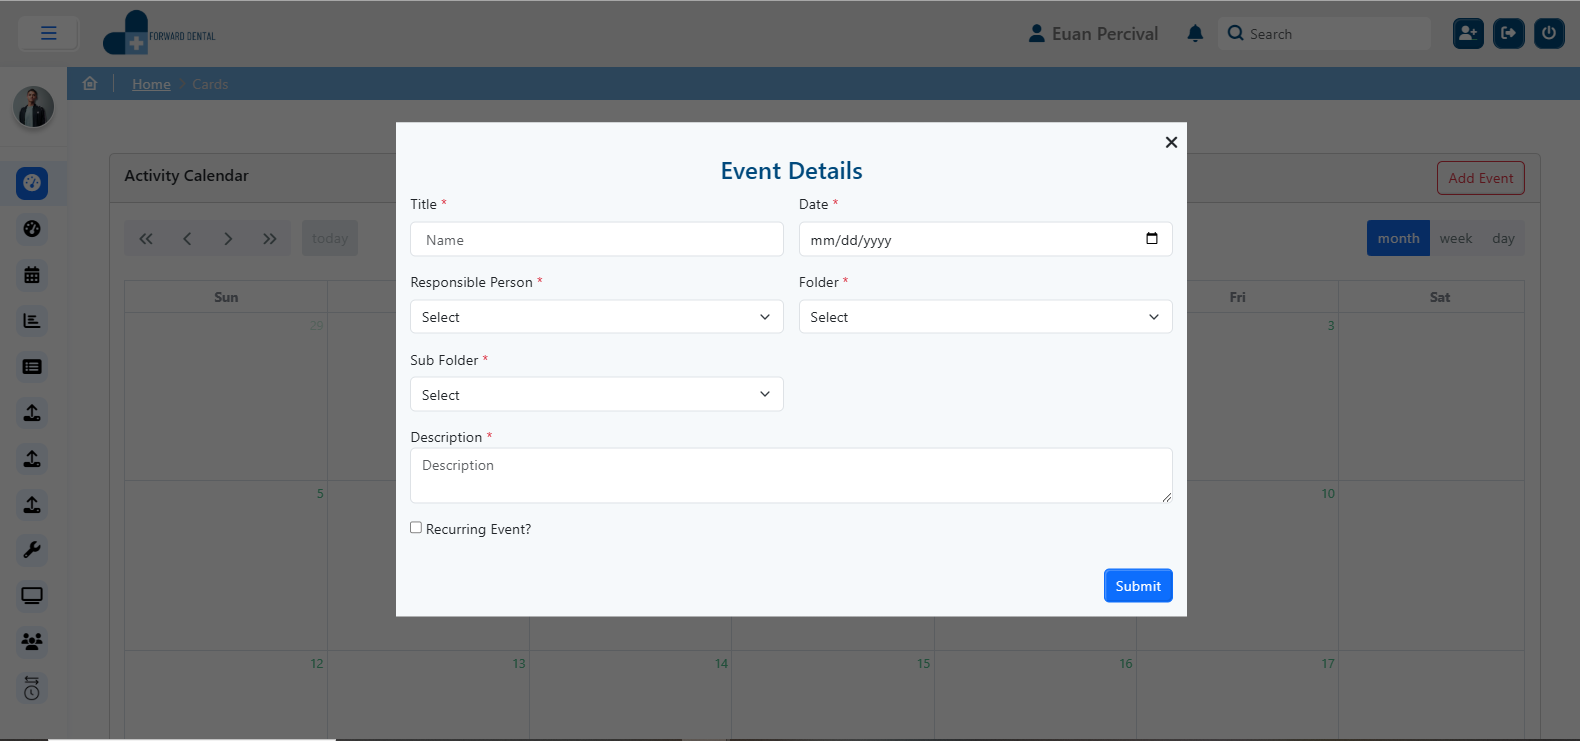Click the Cards breadcrumb item
The width and height of the screenshot is (1580, 741).
pos(210,84)
